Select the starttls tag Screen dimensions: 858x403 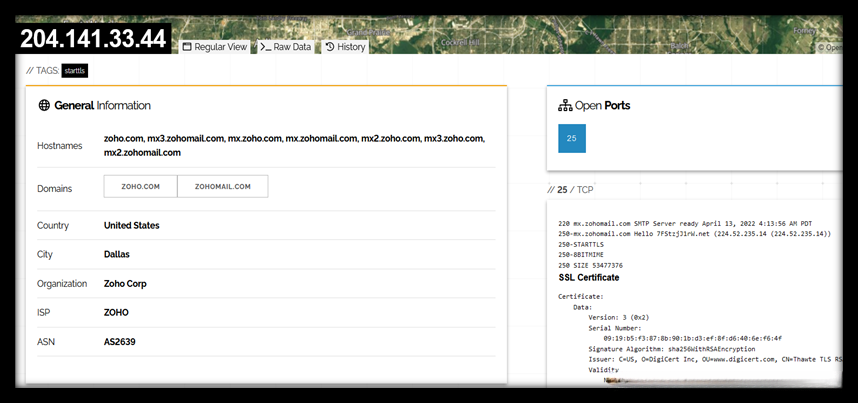point(74,71)
